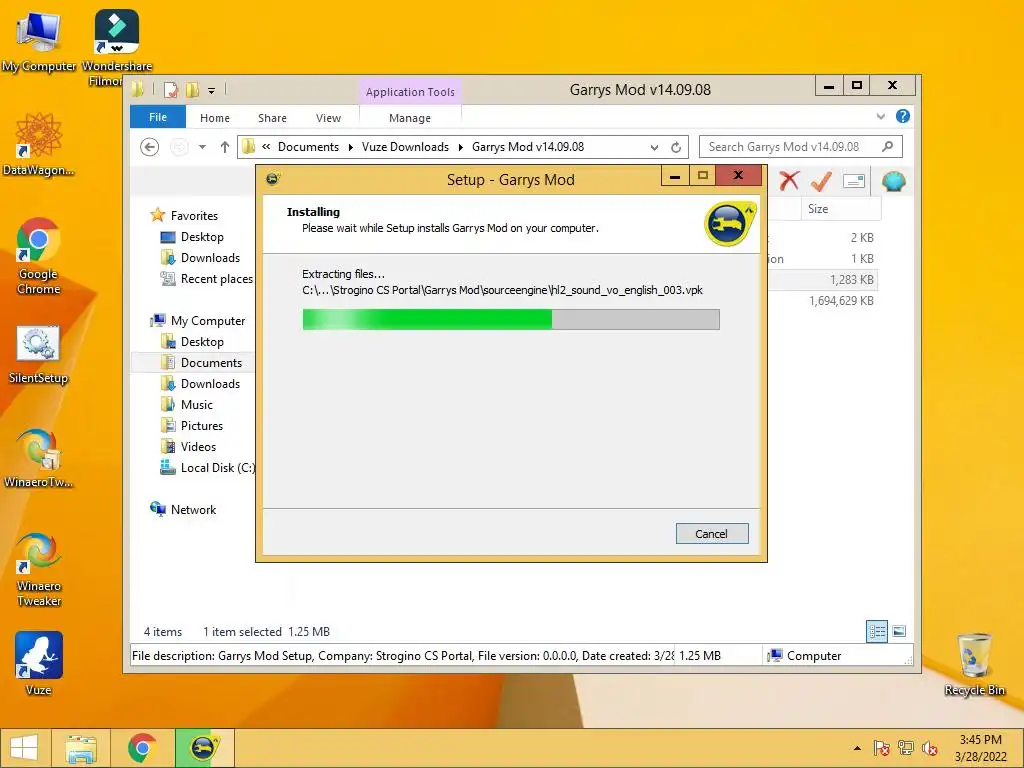Open the Recycle Bin
Image resolution: width=1024 pixels, height=768 pixels.
pos(974,664)
